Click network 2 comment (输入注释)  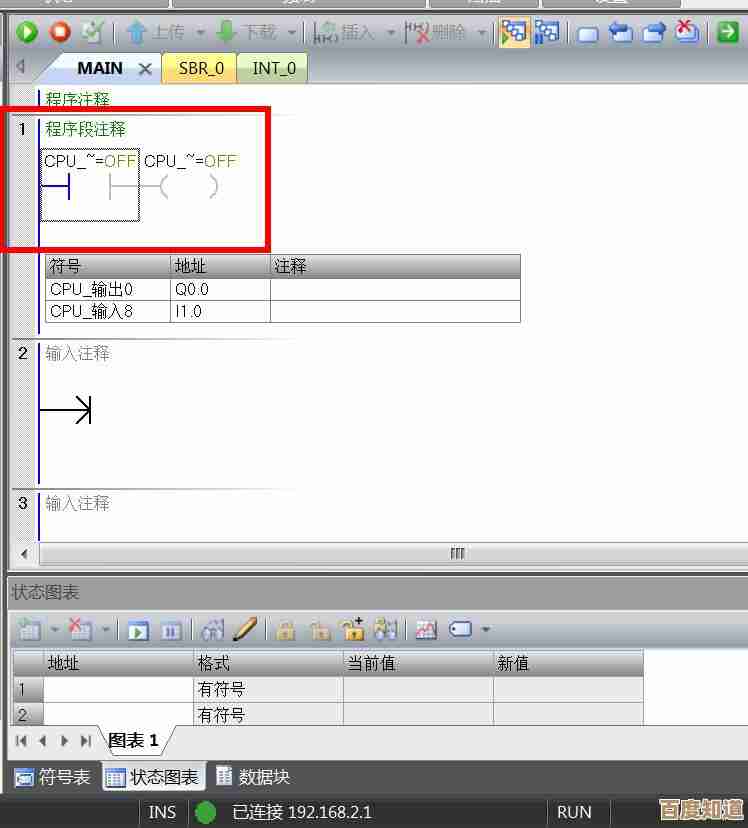[x=78, y=353]
